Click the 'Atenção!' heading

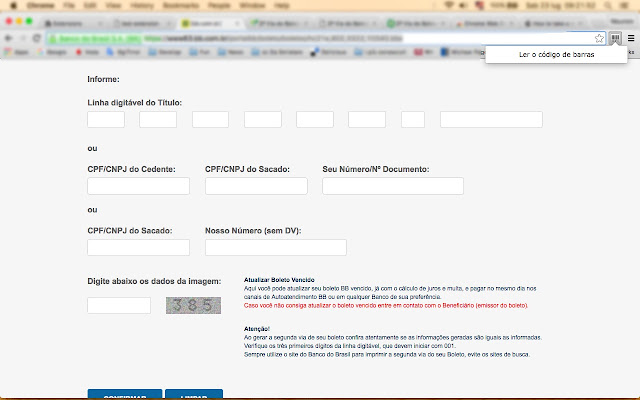pyautogui.click(x=257, y=329)
